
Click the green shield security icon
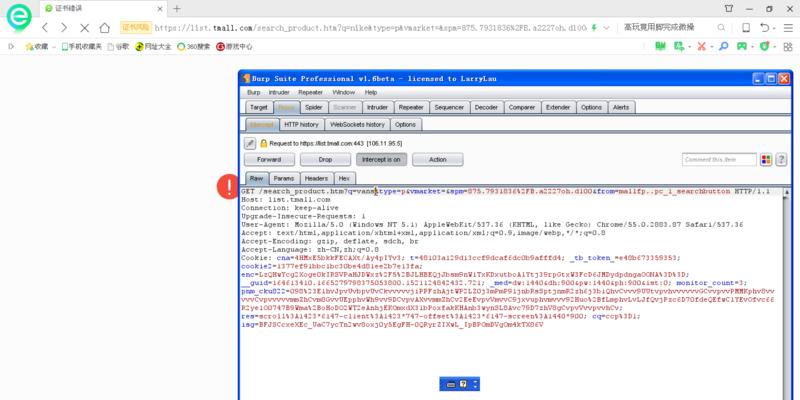pos(764,46)
